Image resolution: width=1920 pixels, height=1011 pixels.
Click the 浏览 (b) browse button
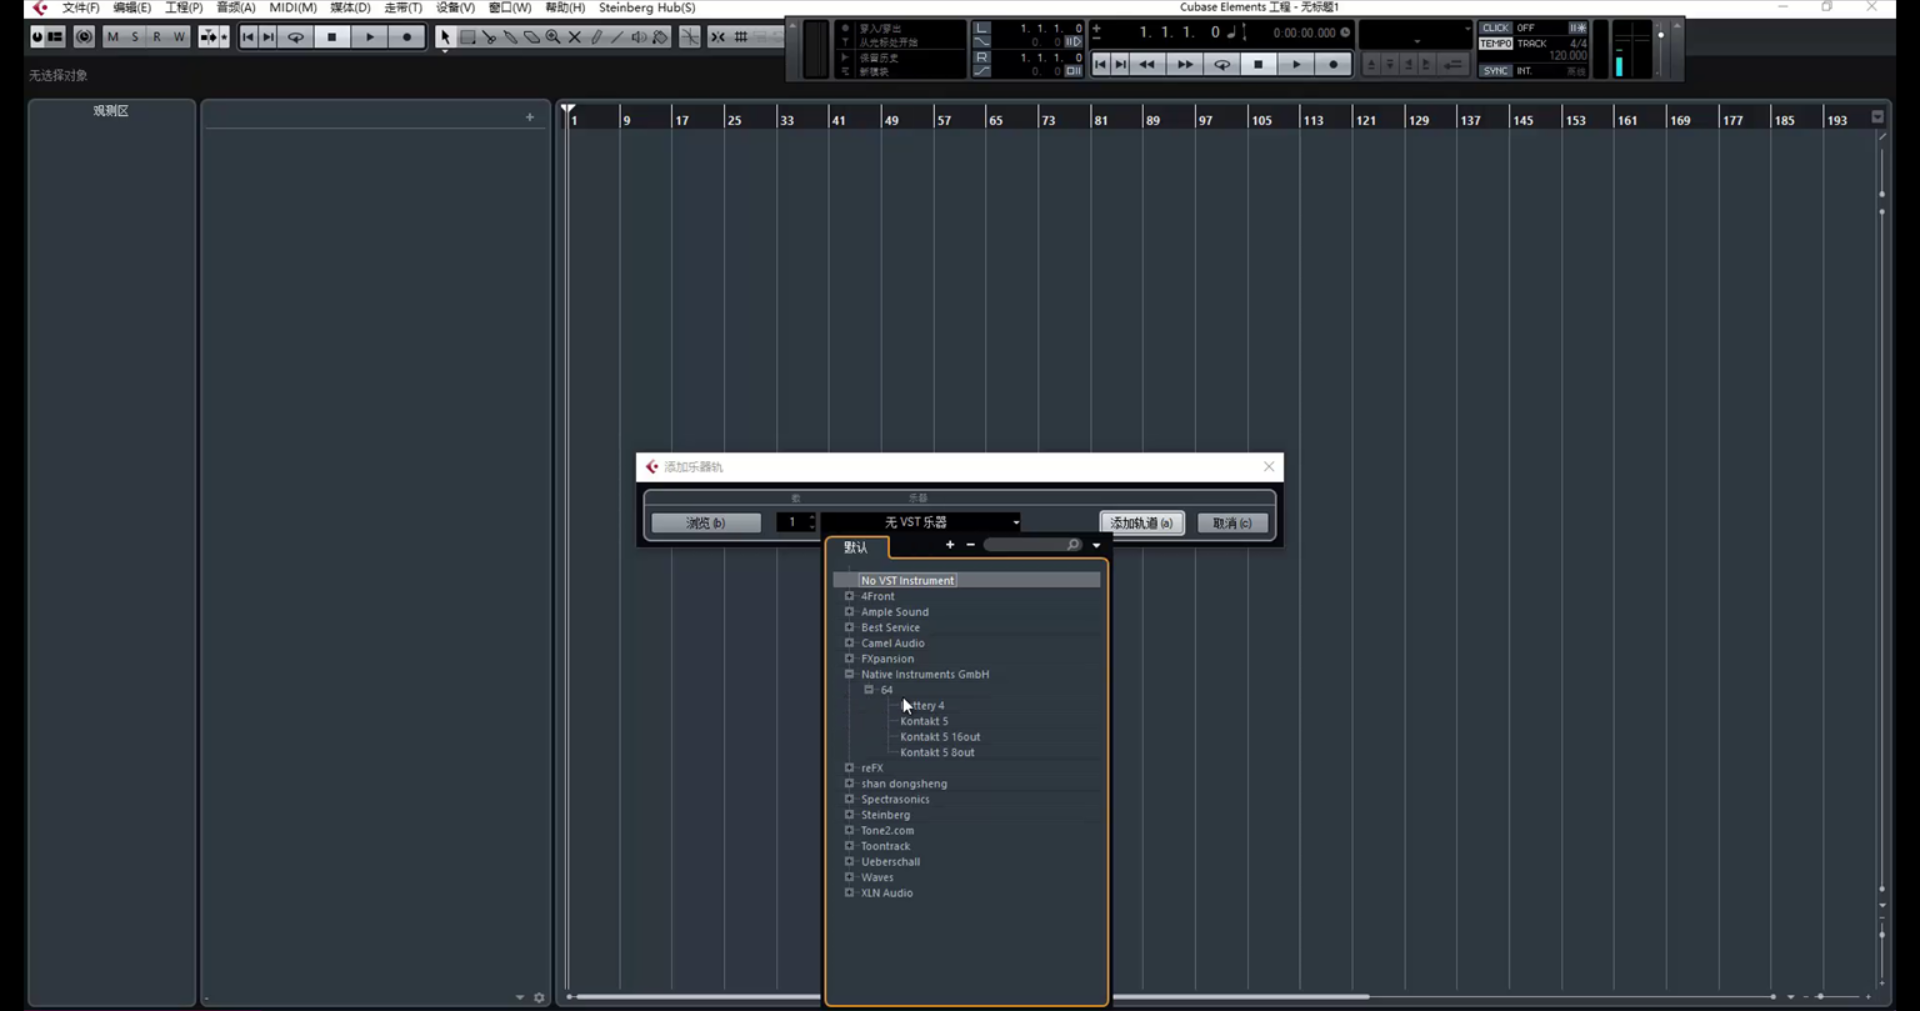click(706, 523)
